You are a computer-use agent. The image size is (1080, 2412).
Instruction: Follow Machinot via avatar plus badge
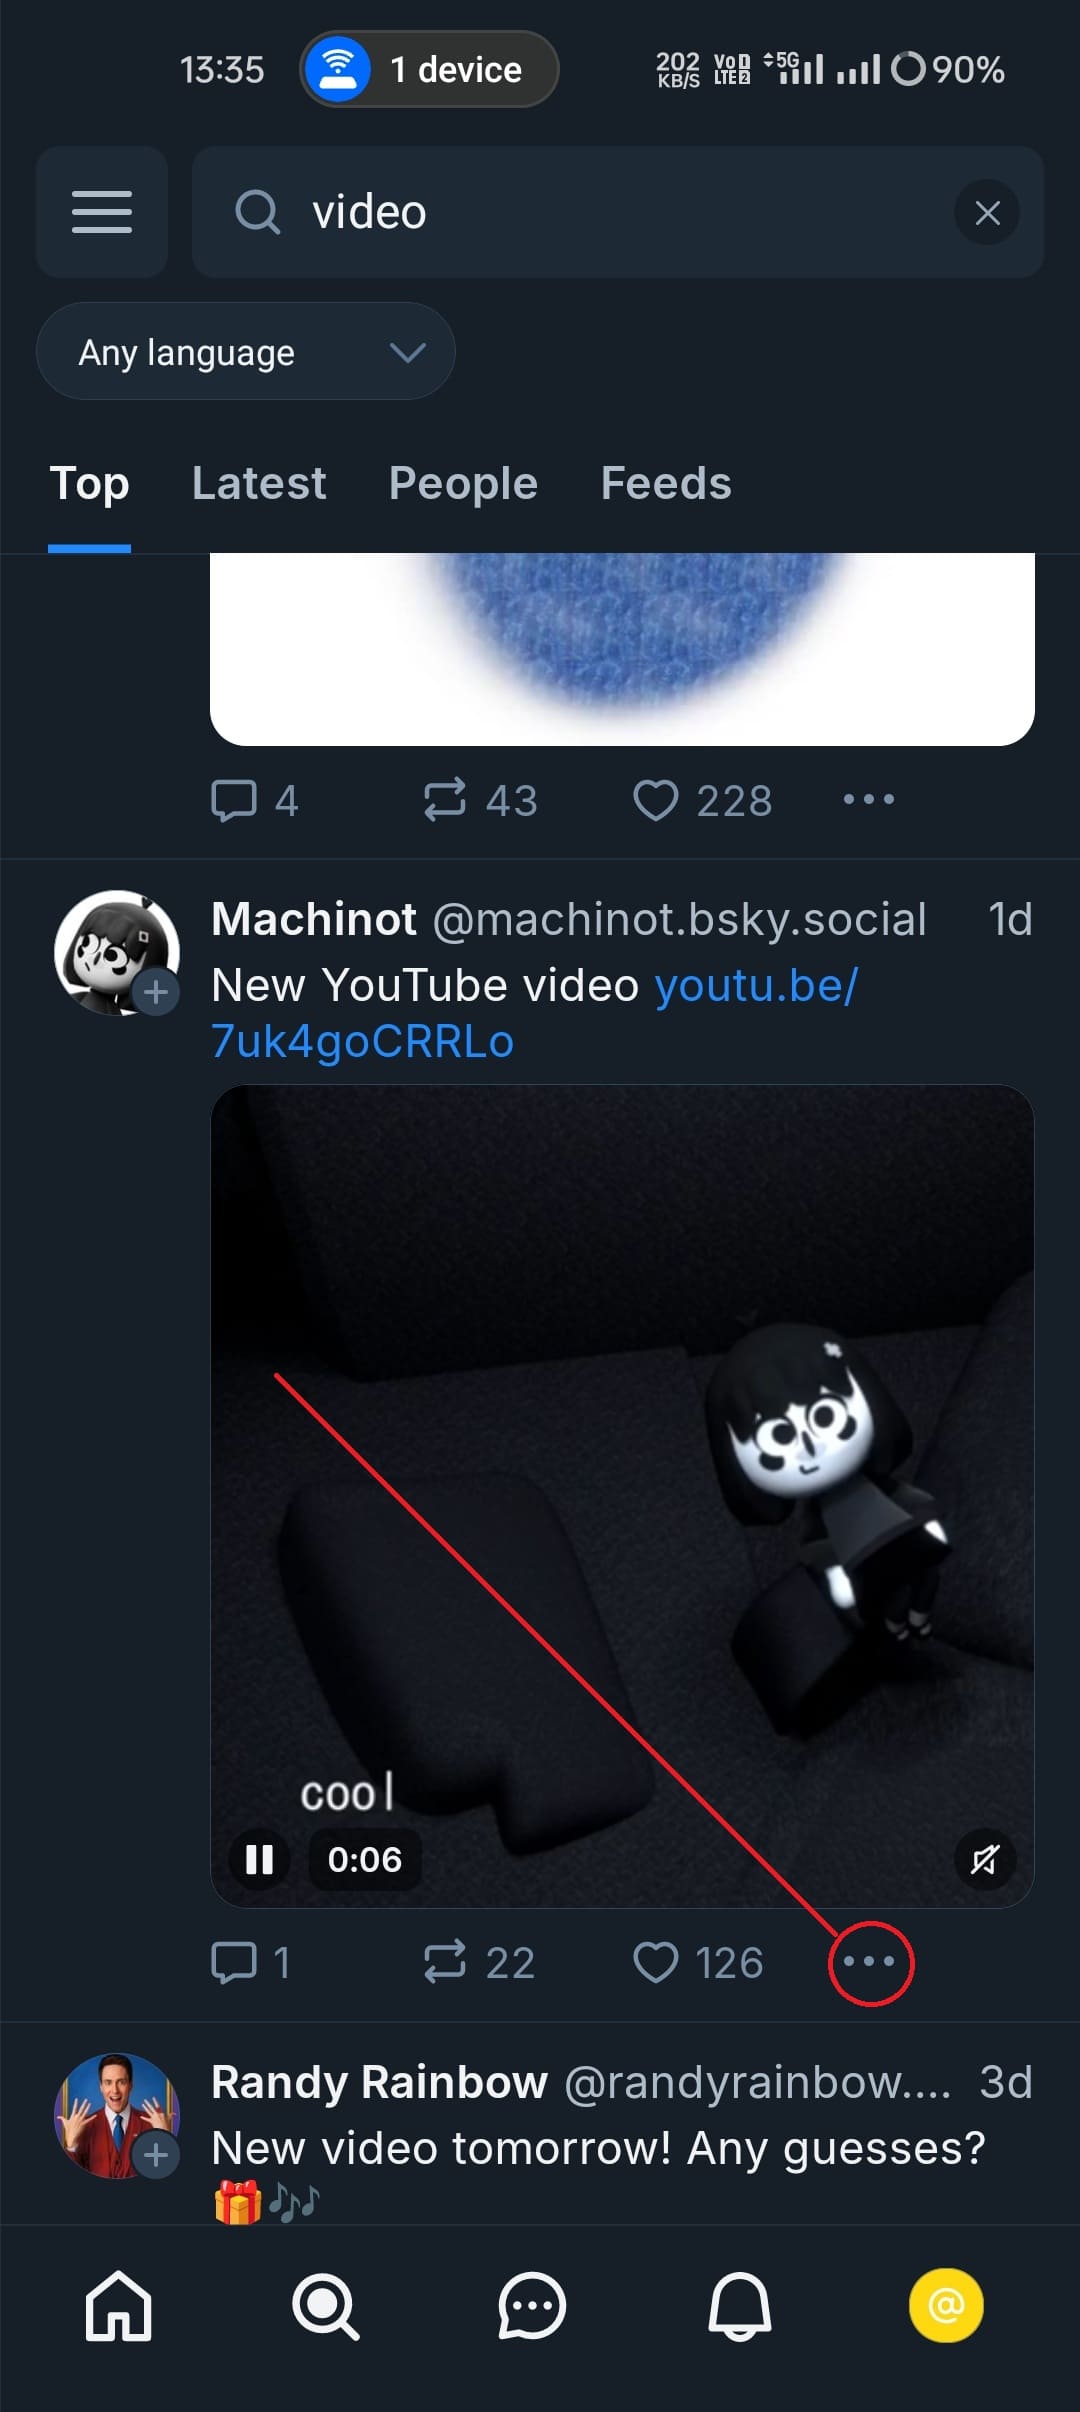pos(156,992)
